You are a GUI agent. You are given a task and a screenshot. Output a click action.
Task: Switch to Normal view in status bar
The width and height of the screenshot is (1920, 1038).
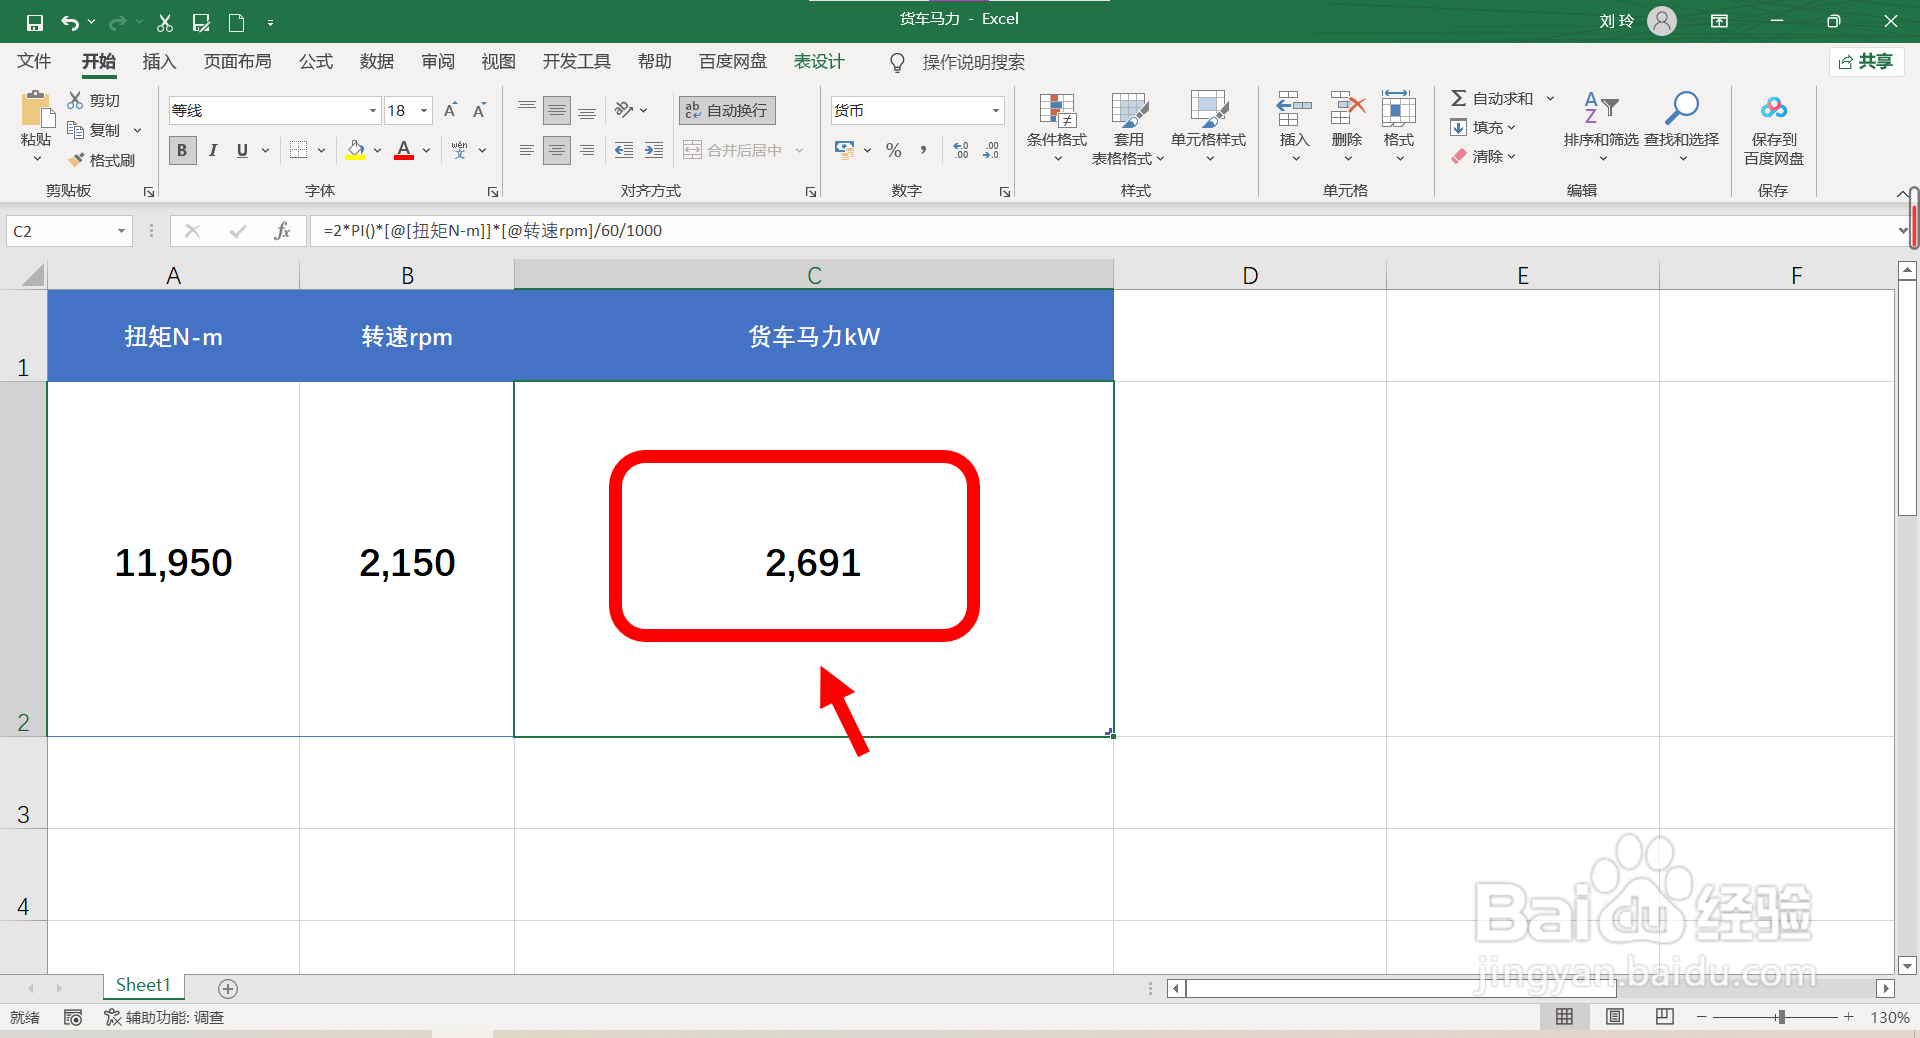tap(1564, 1016)
